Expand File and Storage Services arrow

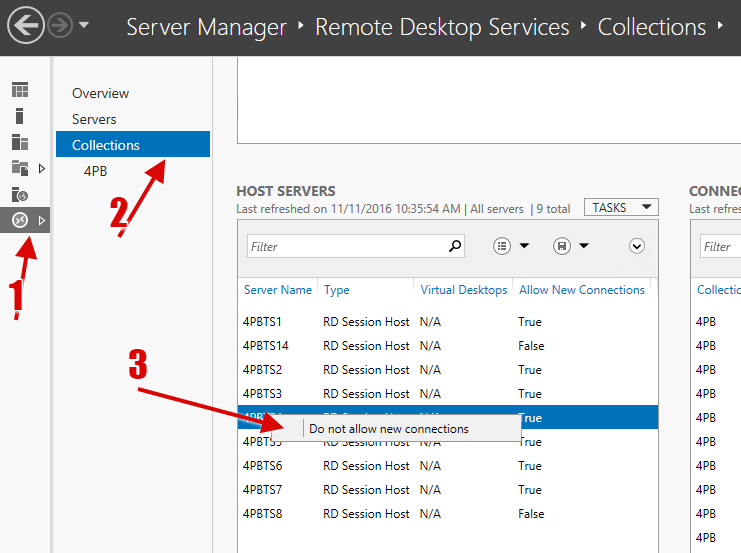tap(42, 168)
